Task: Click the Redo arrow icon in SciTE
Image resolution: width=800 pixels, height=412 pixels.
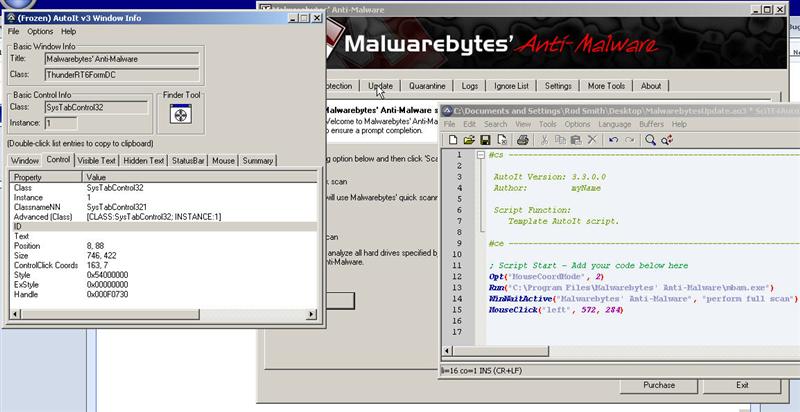Action: pyautogui.click(x=630, y=140)
